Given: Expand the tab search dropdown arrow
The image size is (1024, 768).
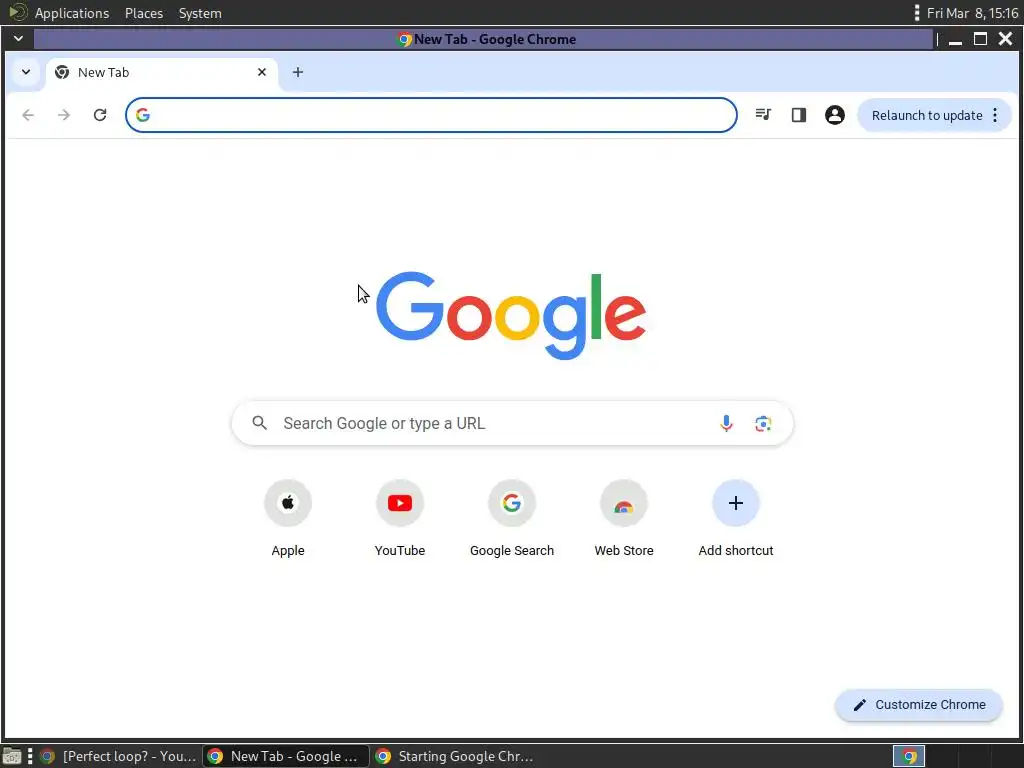Looking at the screenshot, I should [26, 72].
